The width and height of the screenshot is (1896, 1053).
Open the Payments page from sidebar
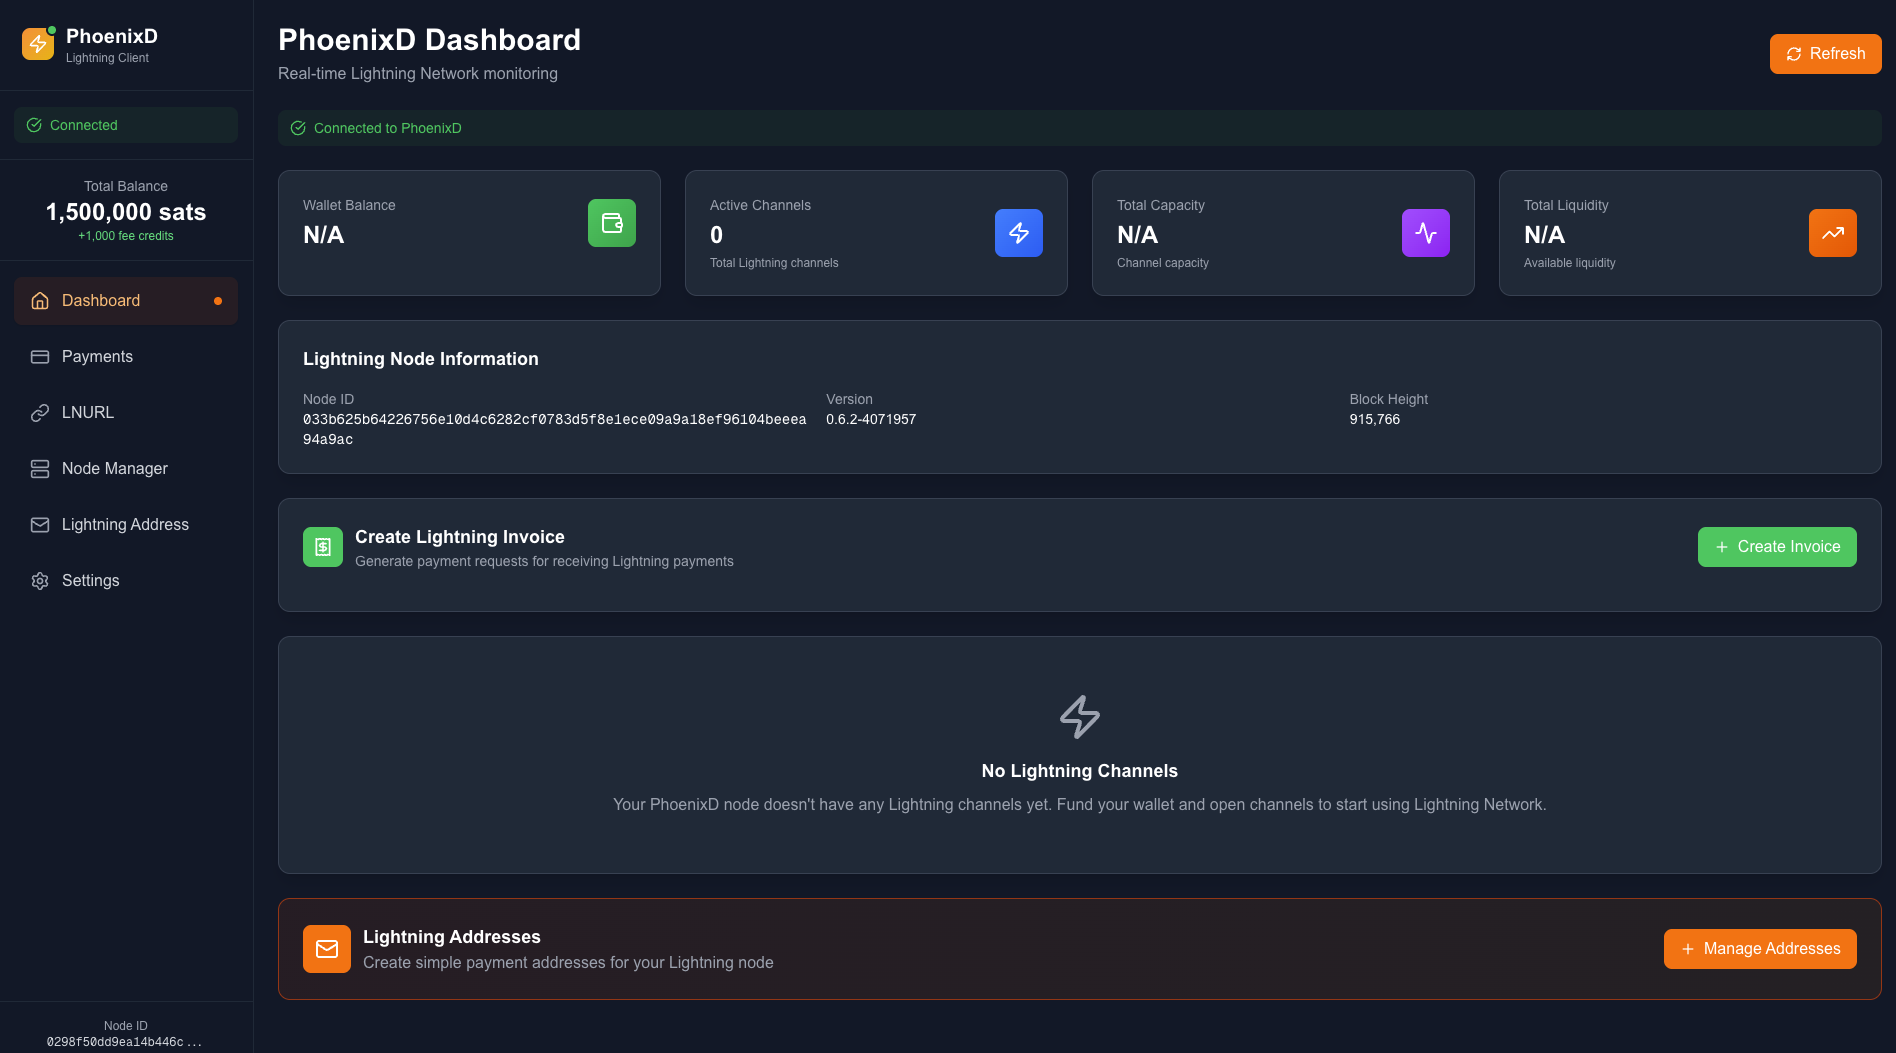[126, 357]
